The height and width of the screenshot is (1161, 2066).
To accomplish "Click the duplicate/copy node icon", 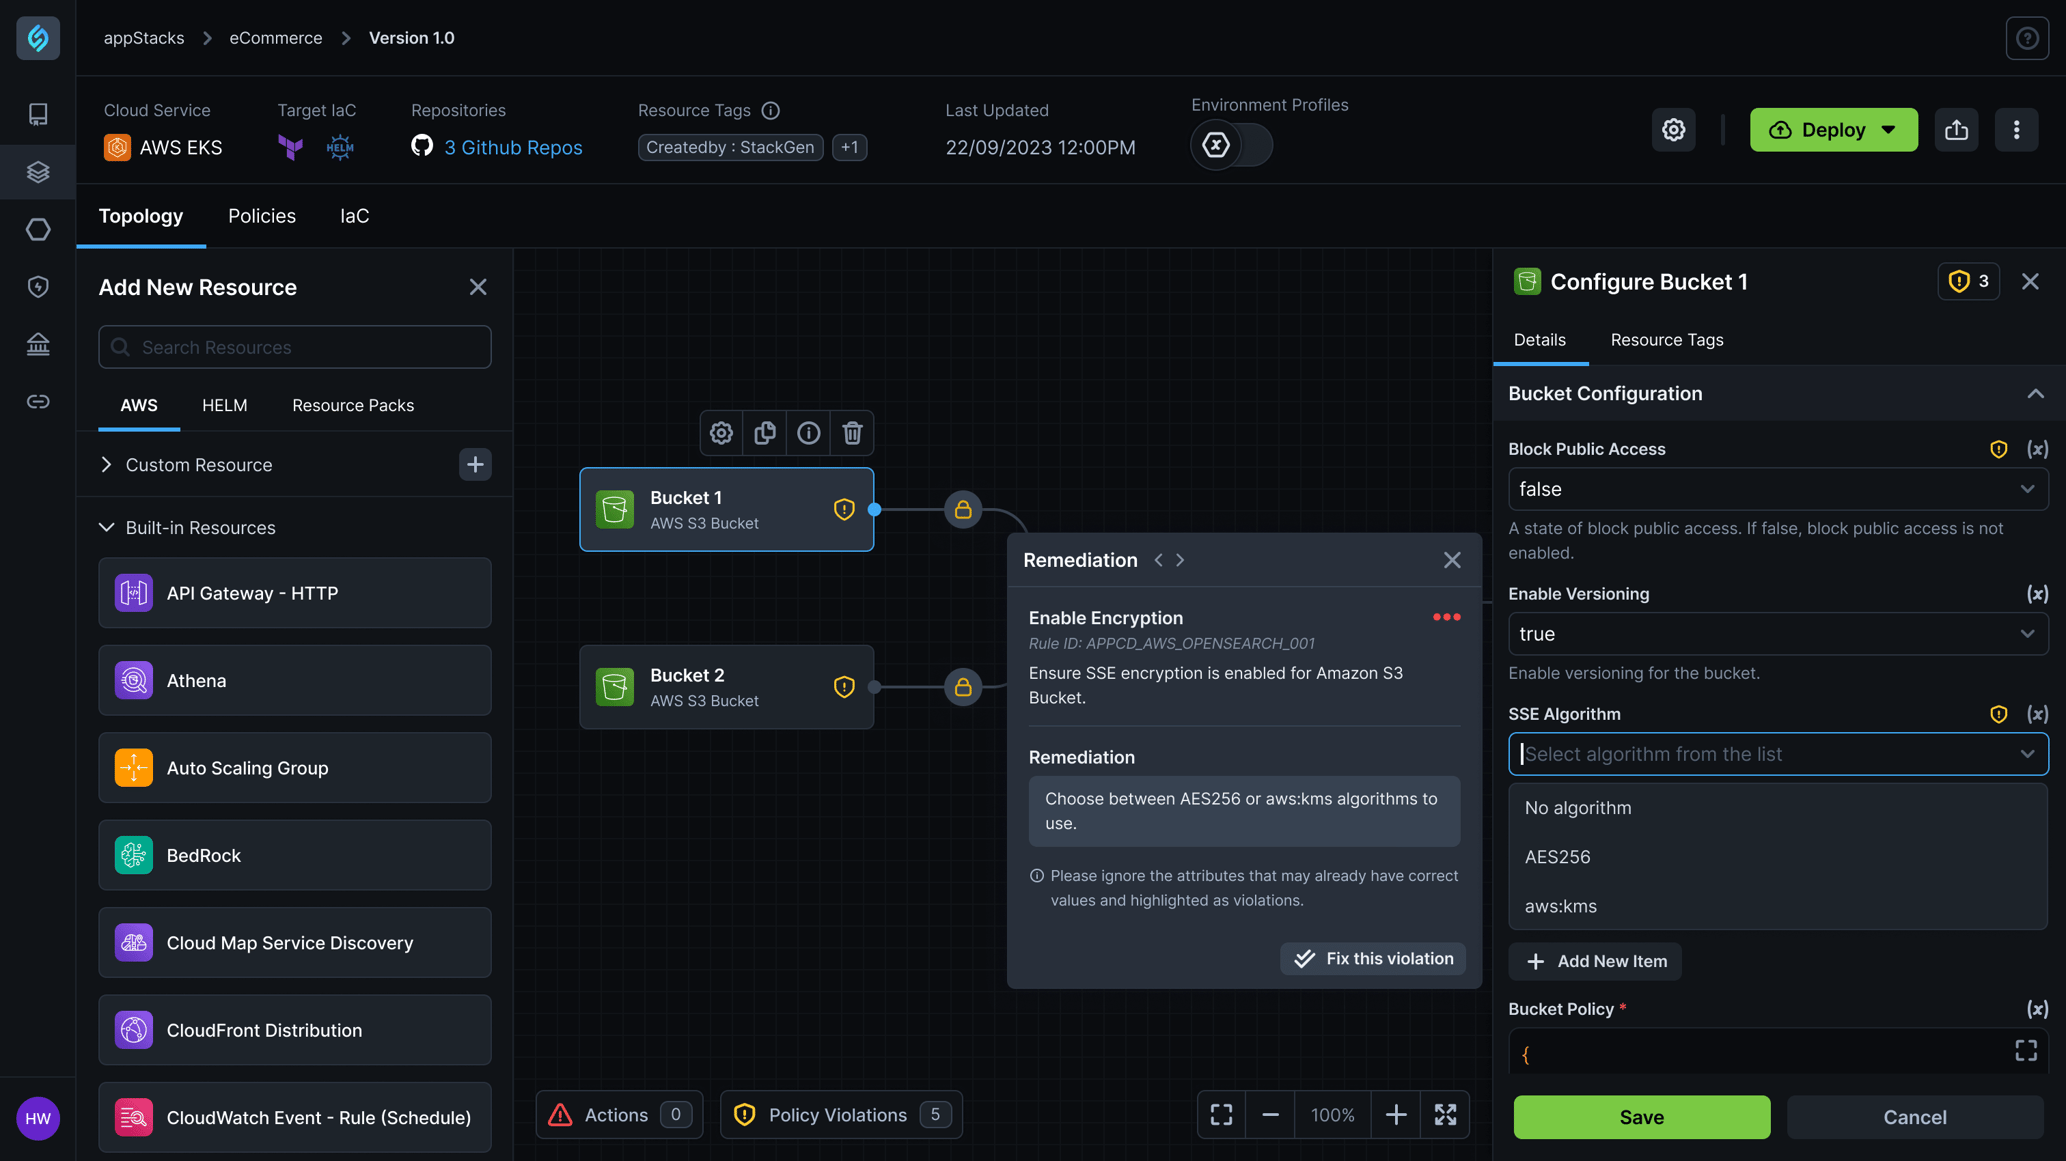I will point(765,431).
